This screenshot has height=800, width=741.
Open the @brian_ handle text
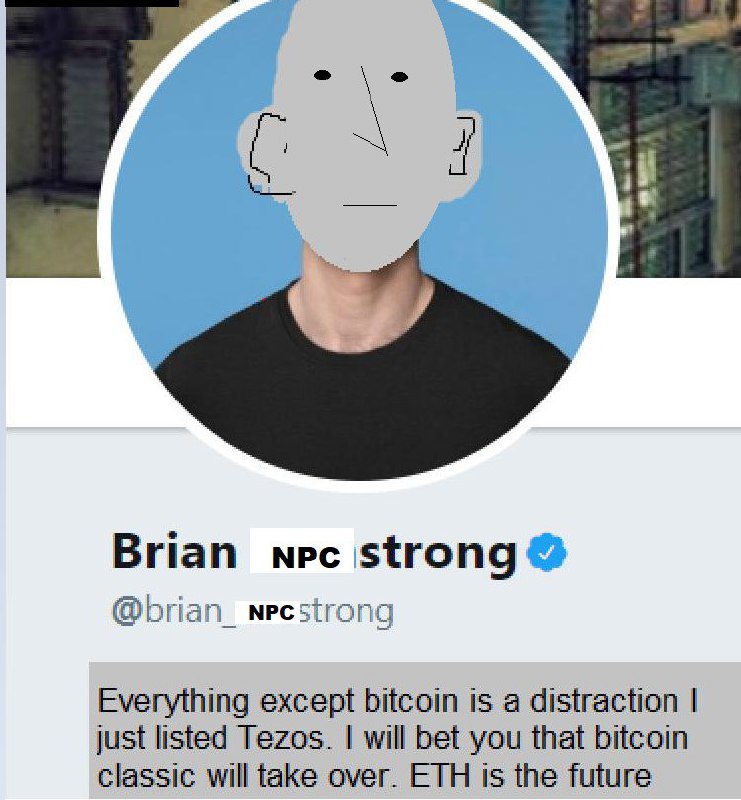point(174,611)
